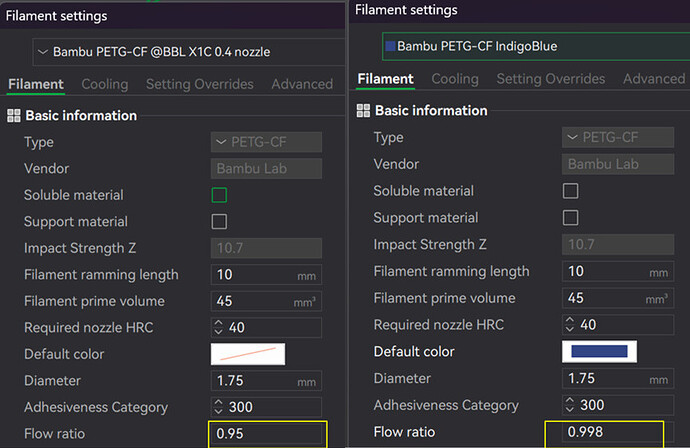The image size is (690, 448).
Task: Click the Required nozzle HRC stepper in left panel
Action: pos(218,327)
